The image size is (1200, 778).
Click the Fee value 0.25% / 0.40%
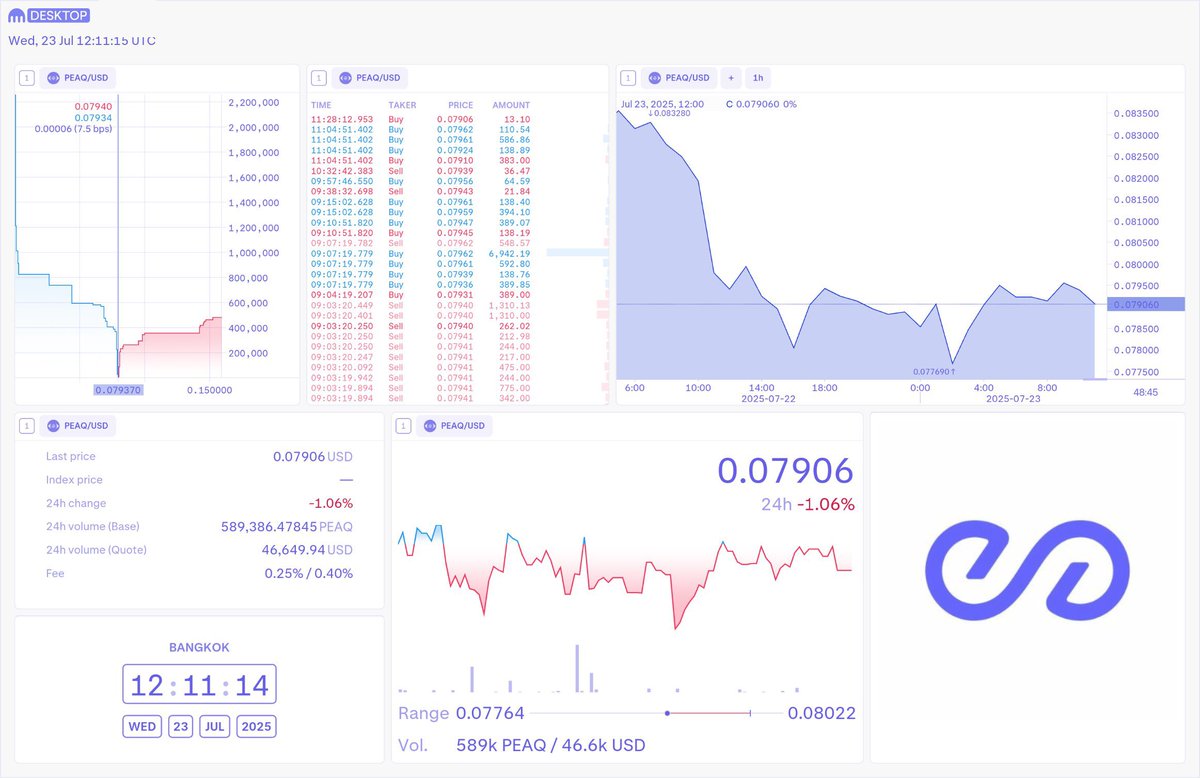[308, 573]
